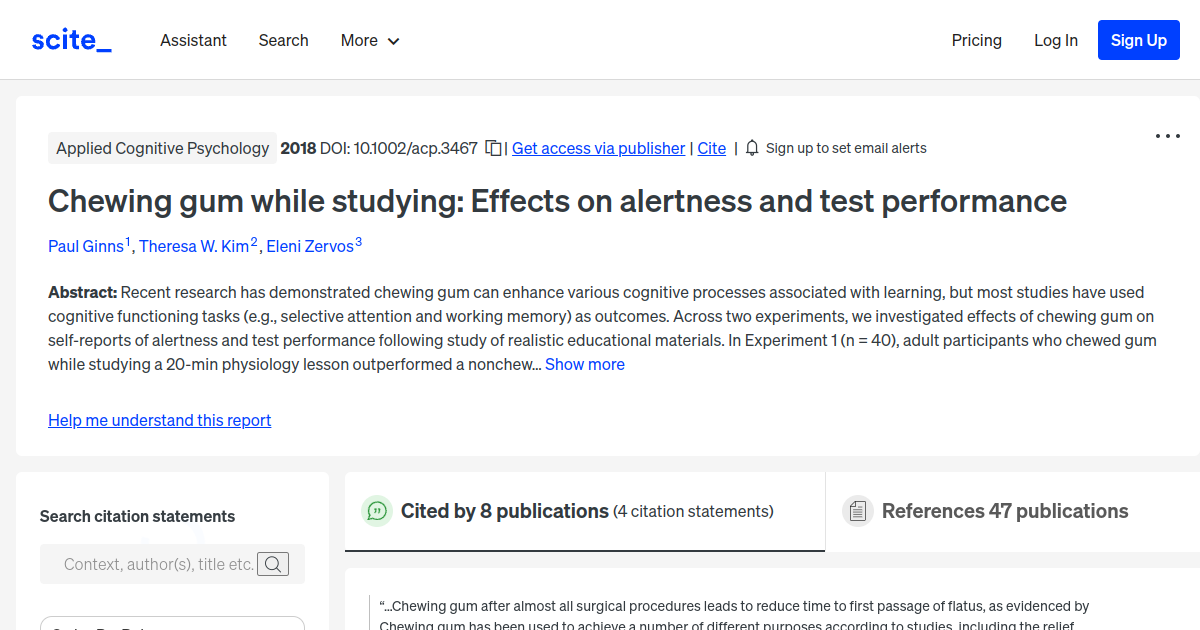Click Search in the navigation bar
The image size is (1200, 630).
point(283,40)
